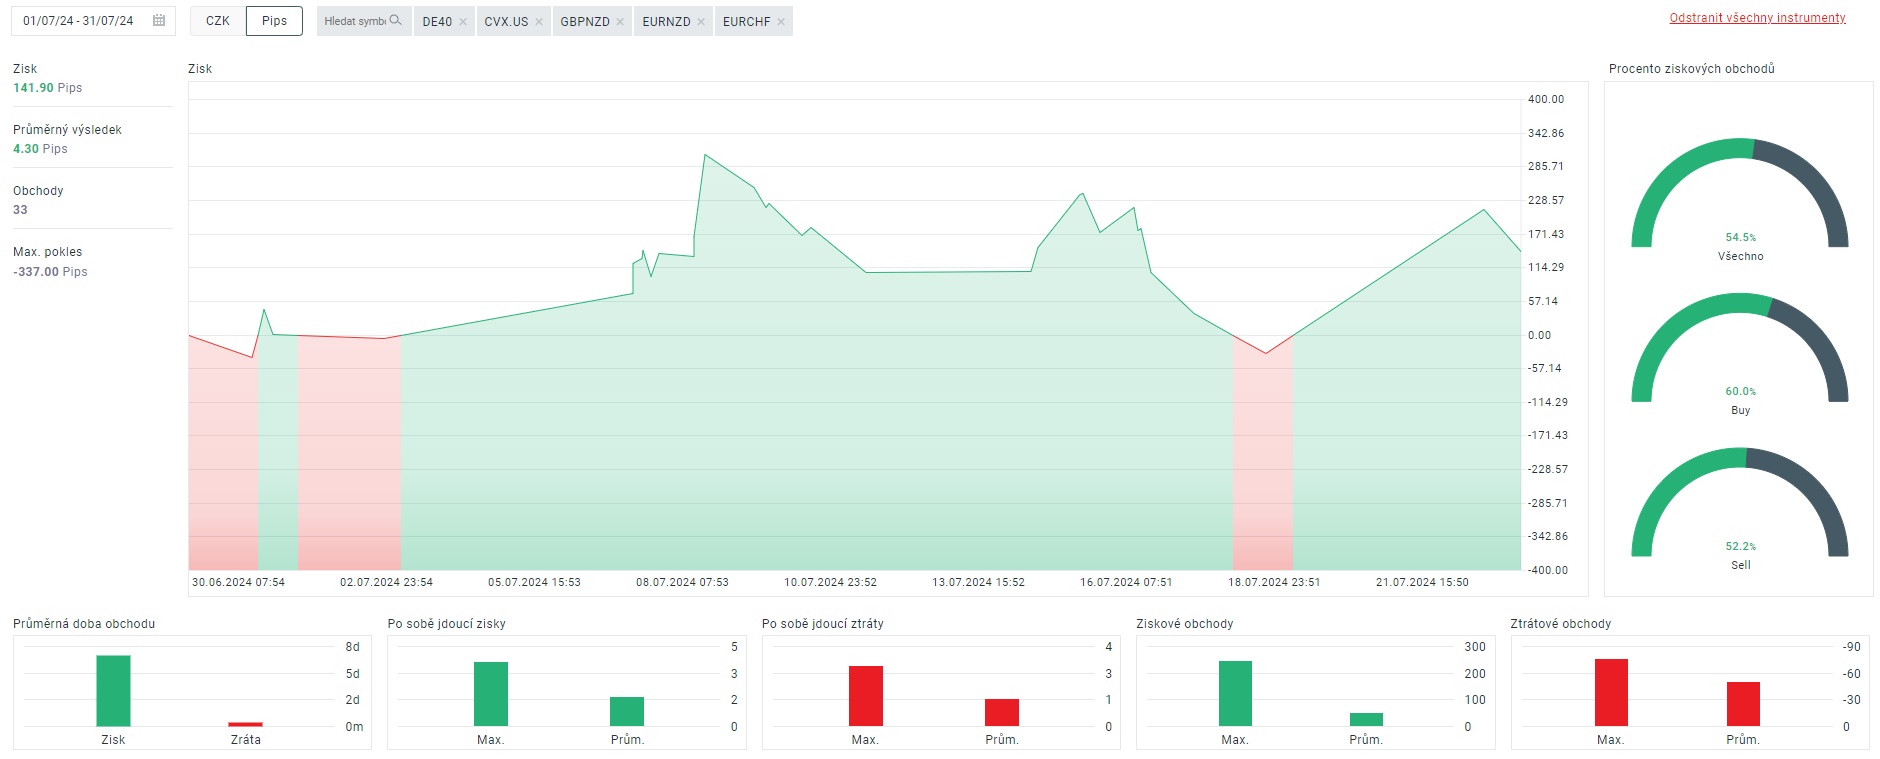Click the Všechno 54.5% gauge

tap(1740, 200)
